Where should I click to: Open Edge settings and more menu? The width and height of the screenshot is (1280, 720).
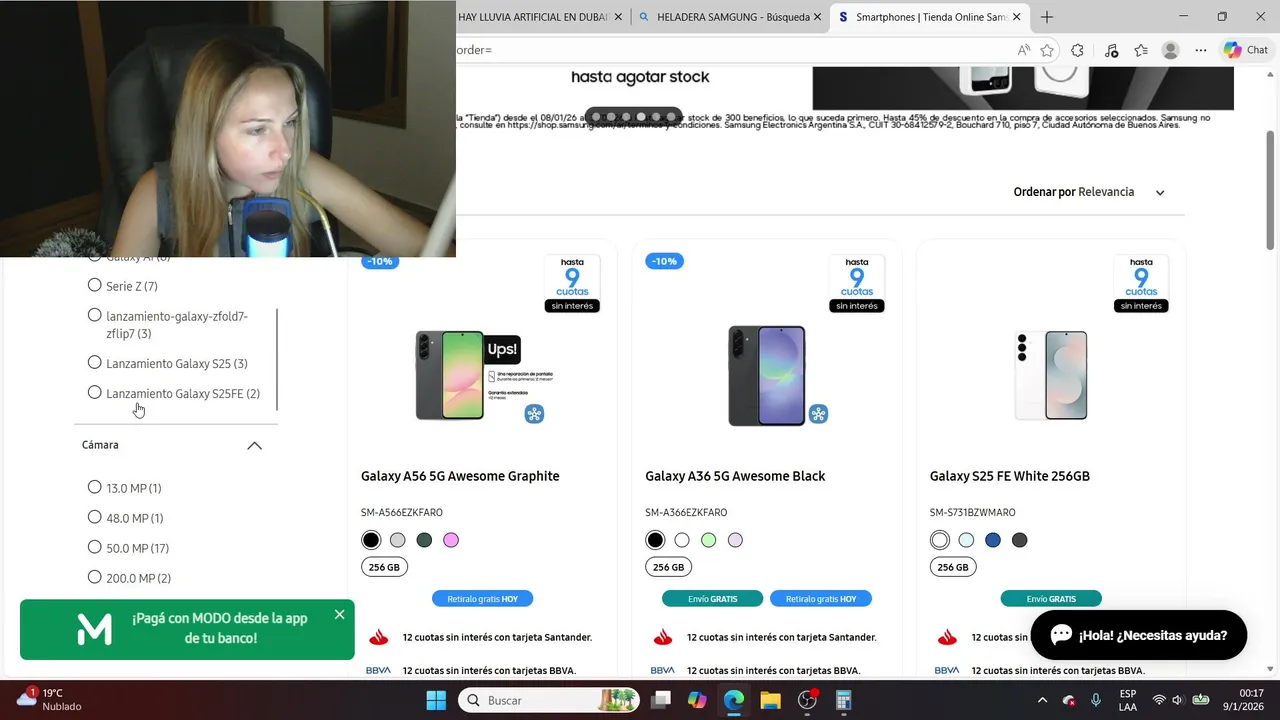(x=1201, y=50)
